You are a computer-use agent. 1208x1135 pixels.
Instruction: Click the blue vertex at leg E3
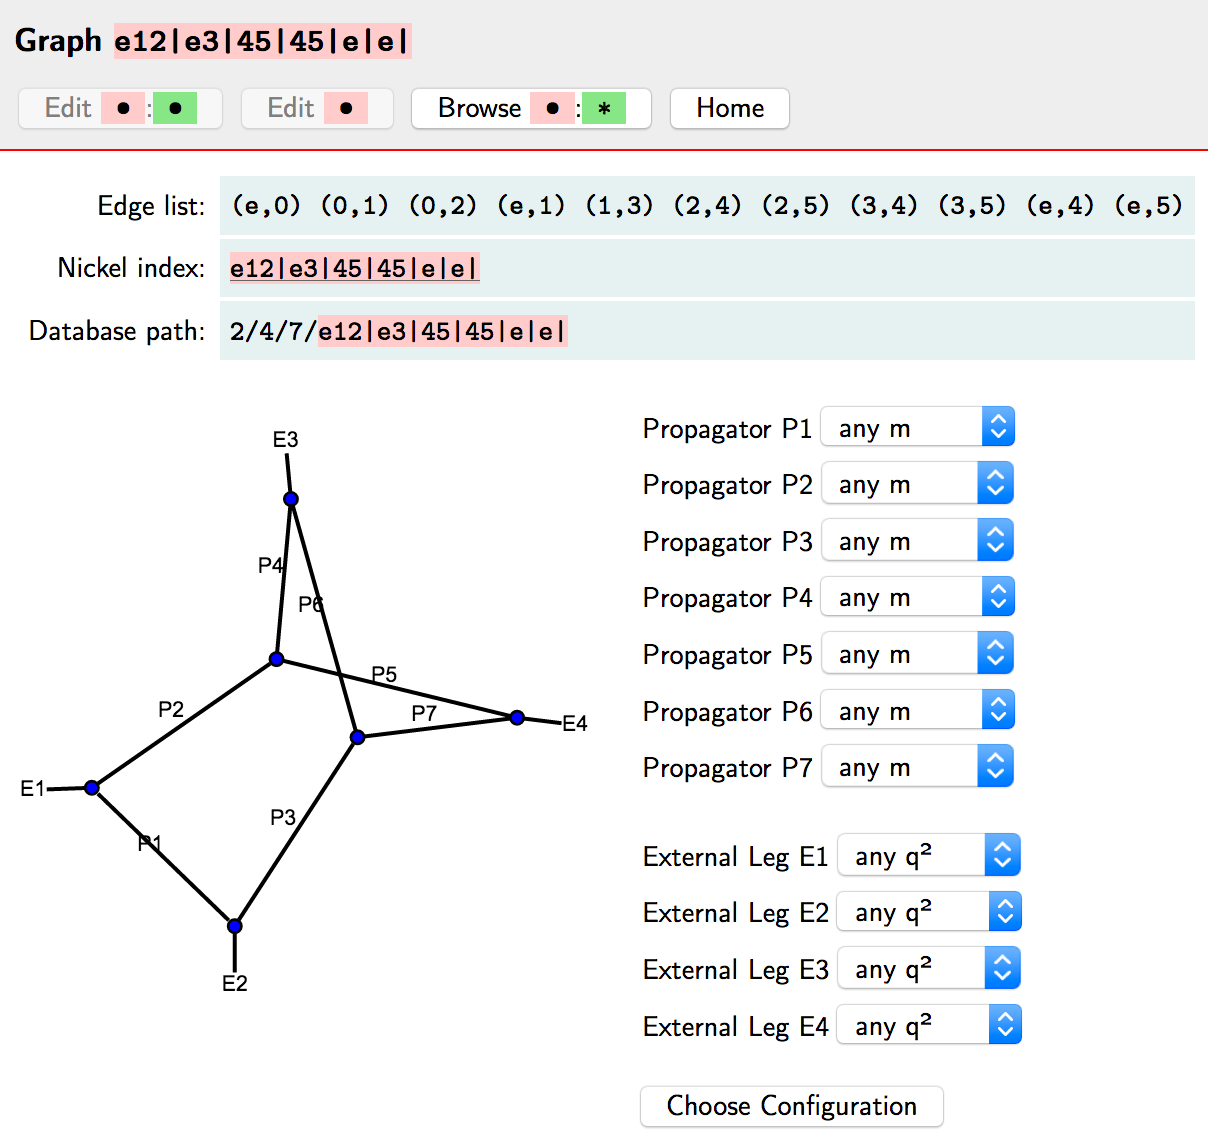pyautogui.click(x=291, y=499)
